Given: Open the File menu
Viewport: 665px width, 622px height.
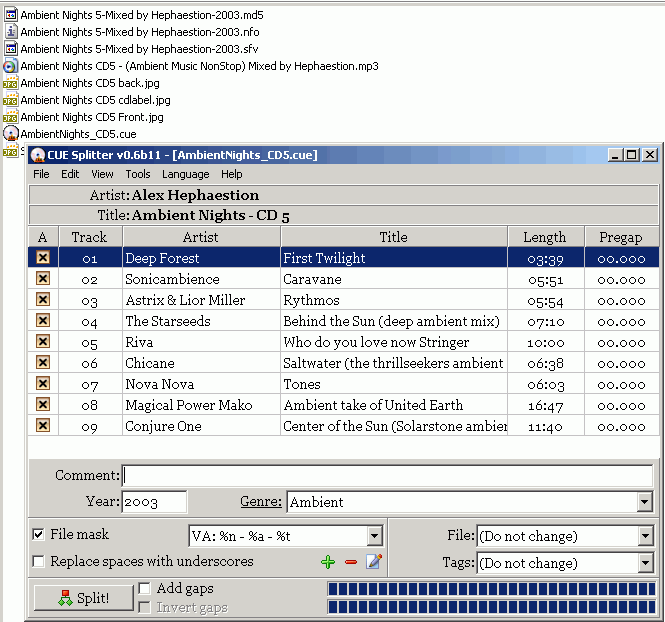Looking at the screenshot, I should (41, 174).
